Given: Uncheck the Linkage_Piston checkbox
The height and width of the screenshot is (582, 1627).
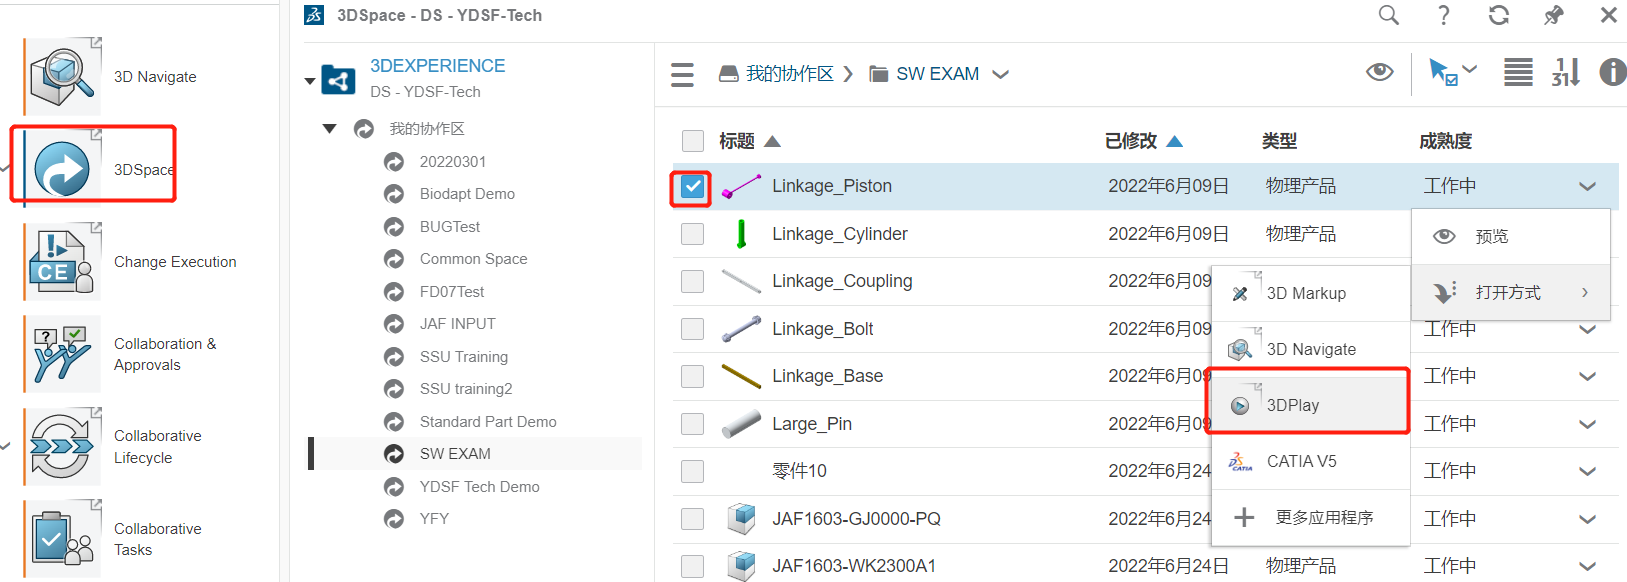Looking at the screenshot, I should coord(692,187).
